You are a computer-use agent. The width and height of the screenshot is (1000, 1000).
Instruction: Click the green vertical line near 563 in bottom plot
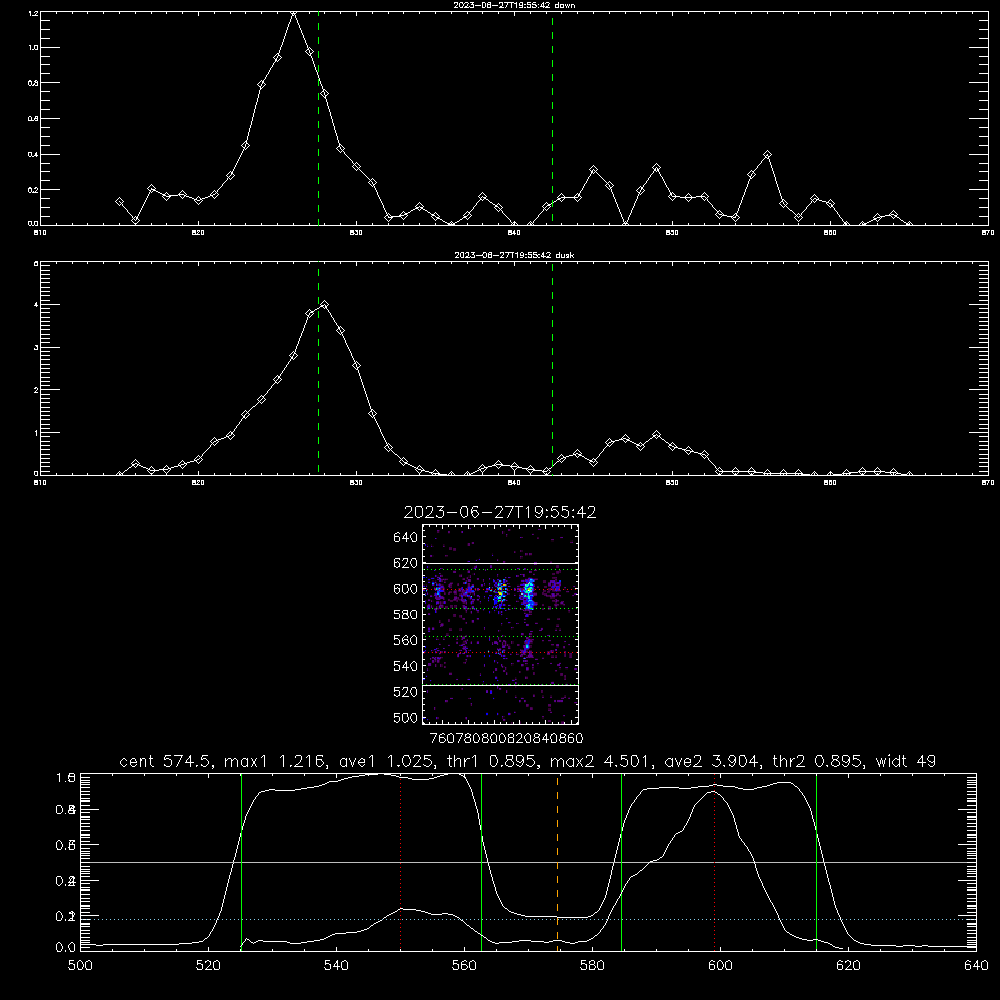click(482, 862)
